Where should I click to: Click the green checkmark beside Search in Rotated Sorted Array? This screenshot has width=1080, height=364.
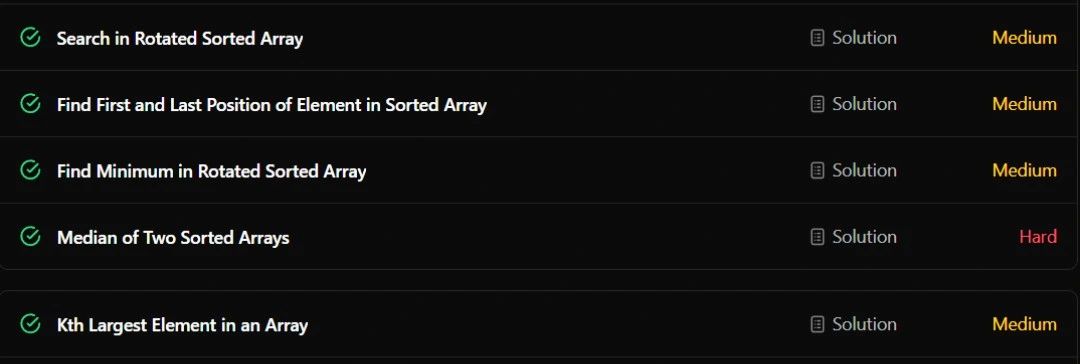click(30, 38)
